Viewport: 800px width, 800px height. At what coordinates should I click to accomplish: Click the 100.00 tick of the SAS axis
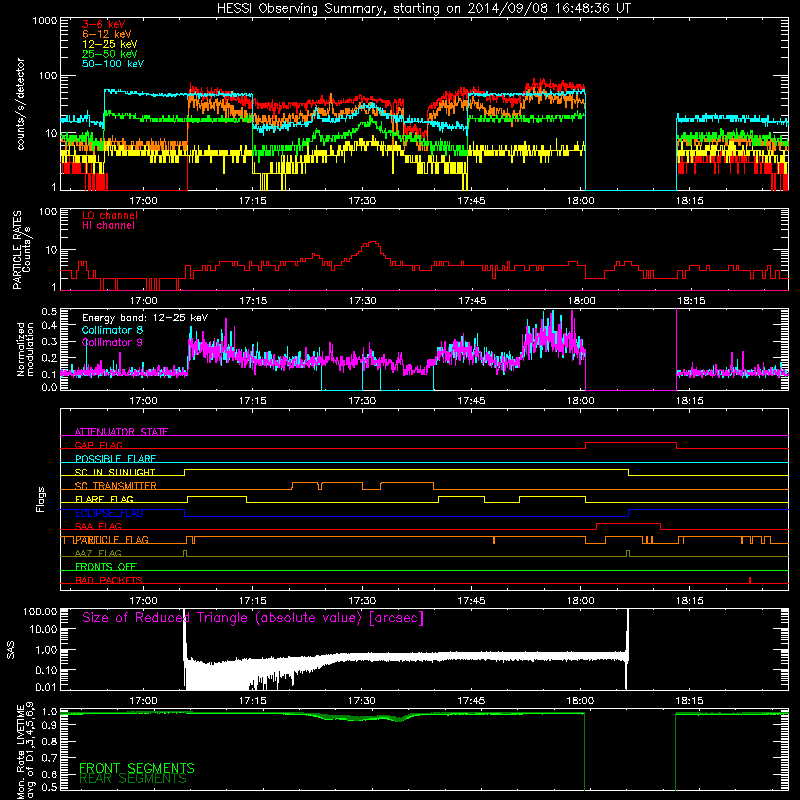point(40,611)
